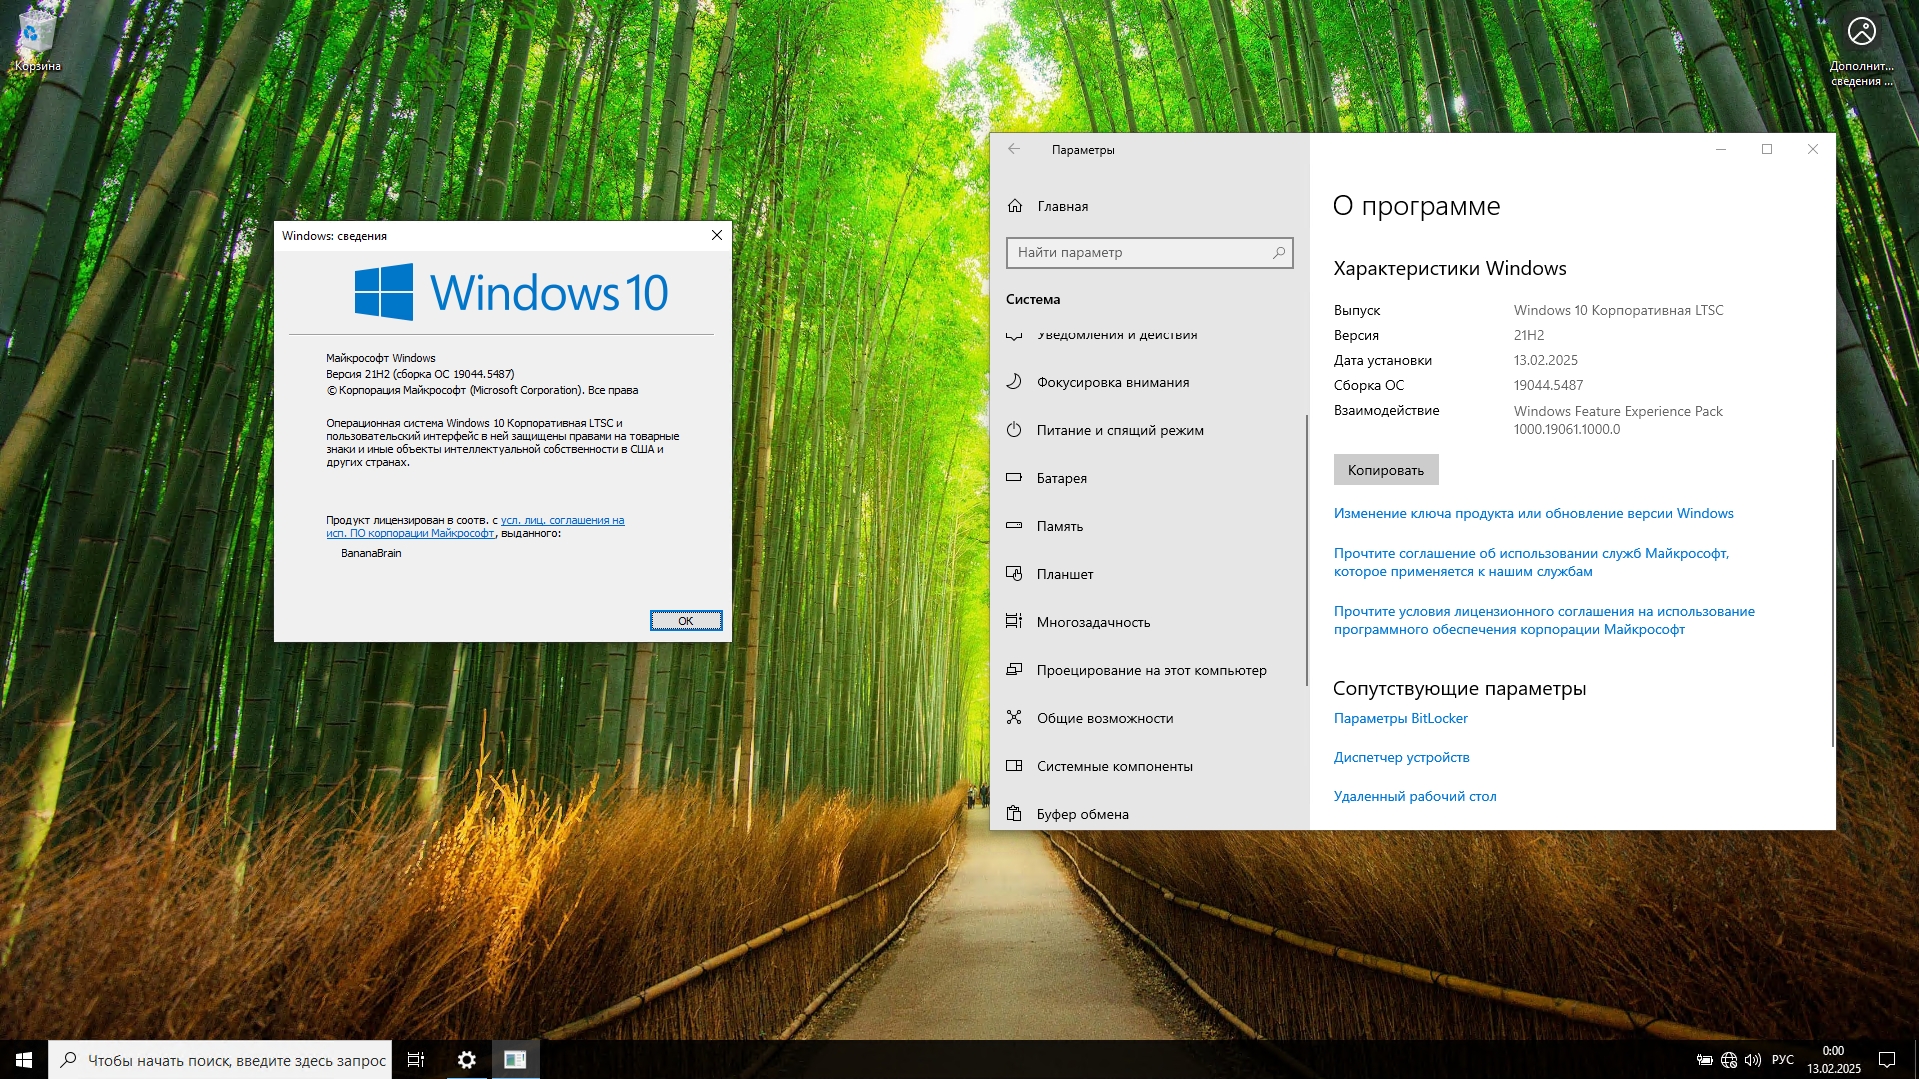Click the Найти параметр search field
Image resolution: width=1919 pixels, height=1079 pixels.
click(x=1149, y=253)
